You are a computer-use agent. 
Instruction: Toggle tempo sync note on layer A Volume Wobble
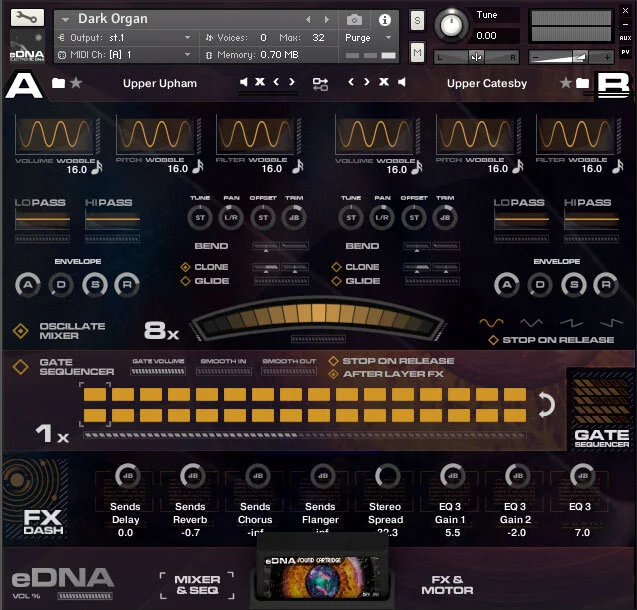tap(97, 167)
